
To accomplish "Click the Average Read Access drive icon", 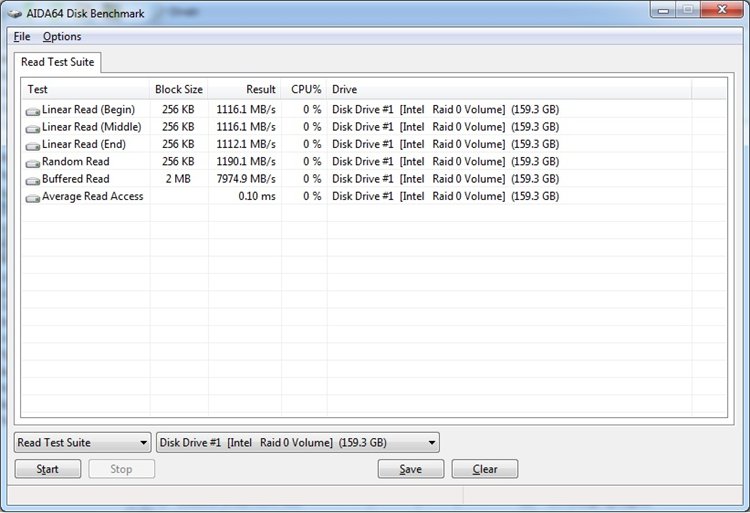I will pos(33,198).
